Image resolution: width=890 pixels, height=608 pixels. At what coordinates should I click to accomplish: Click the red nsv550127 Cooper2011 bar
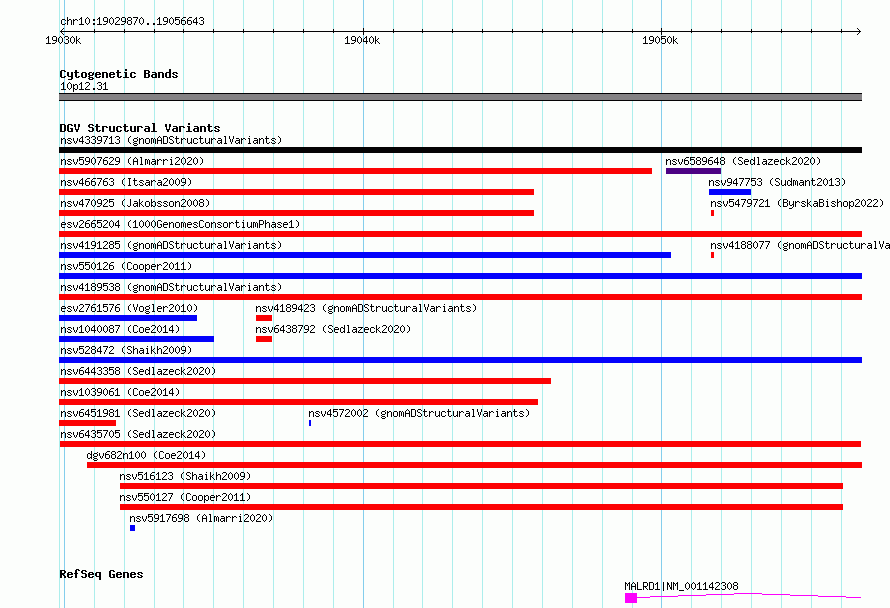tap(481, 507)
